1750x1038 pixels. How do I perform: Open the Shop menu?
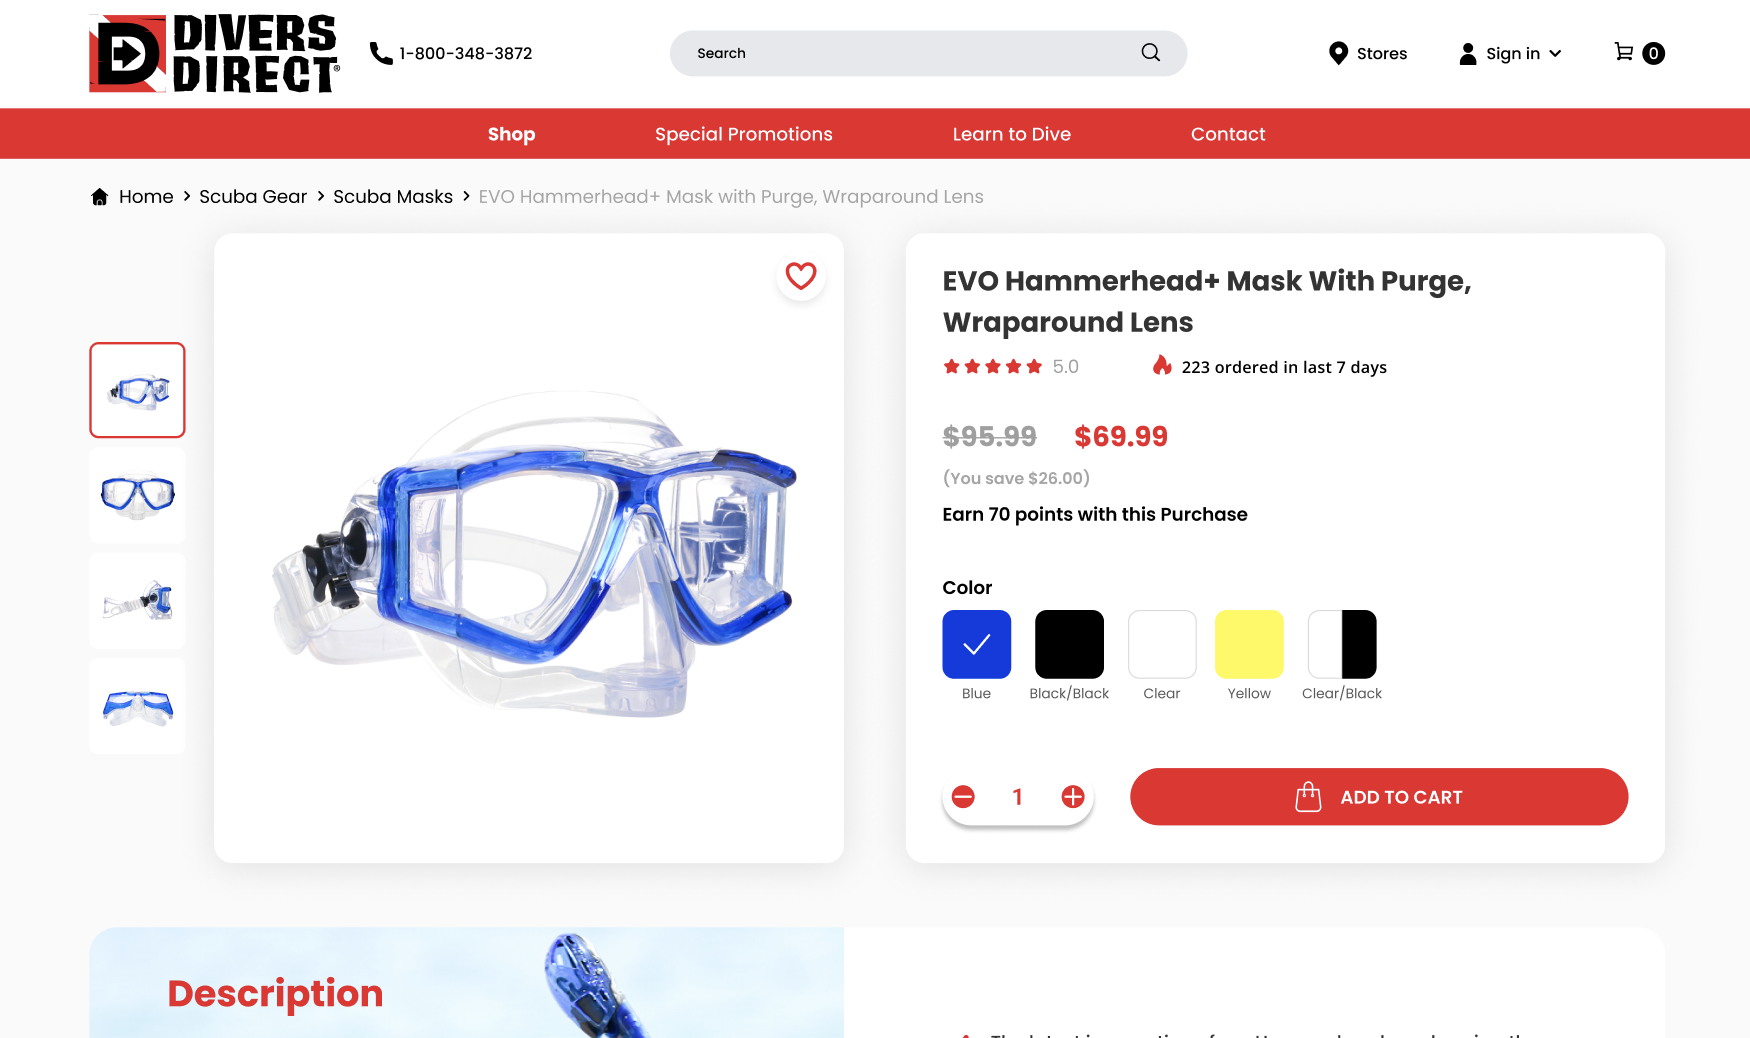[512, 134]
